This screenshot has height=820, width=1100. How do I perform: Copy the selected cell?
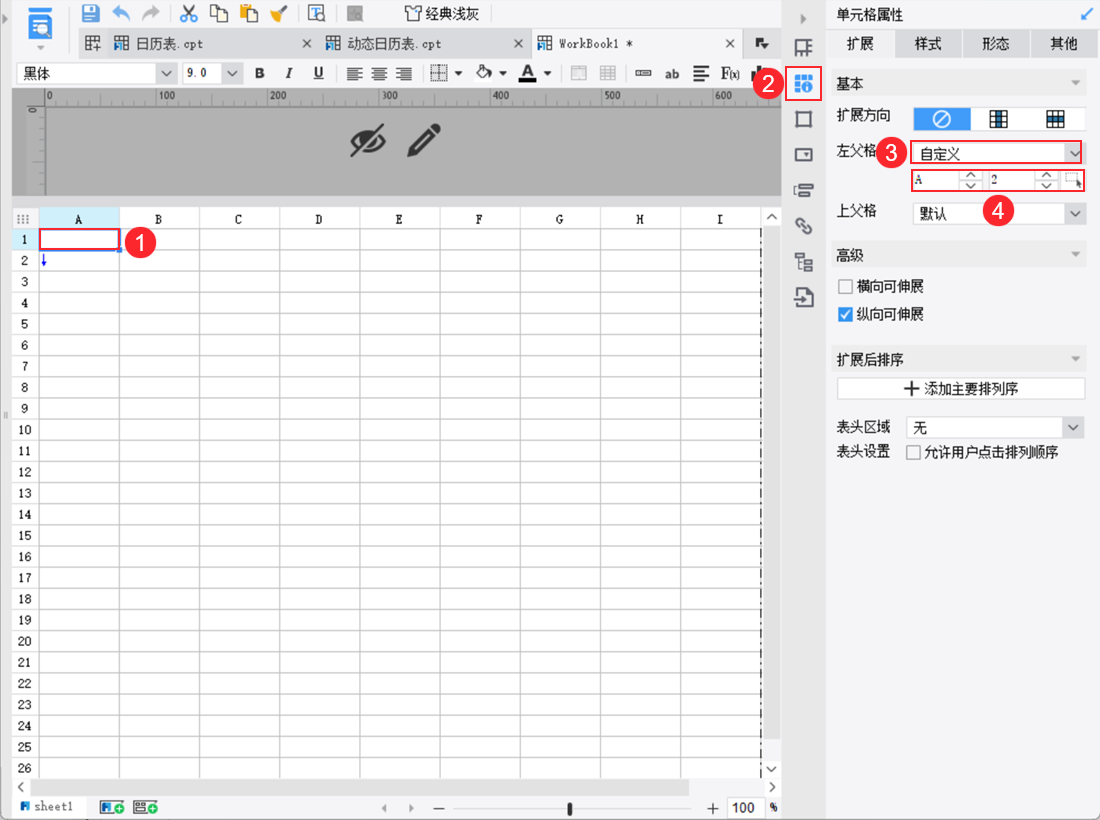218,13
